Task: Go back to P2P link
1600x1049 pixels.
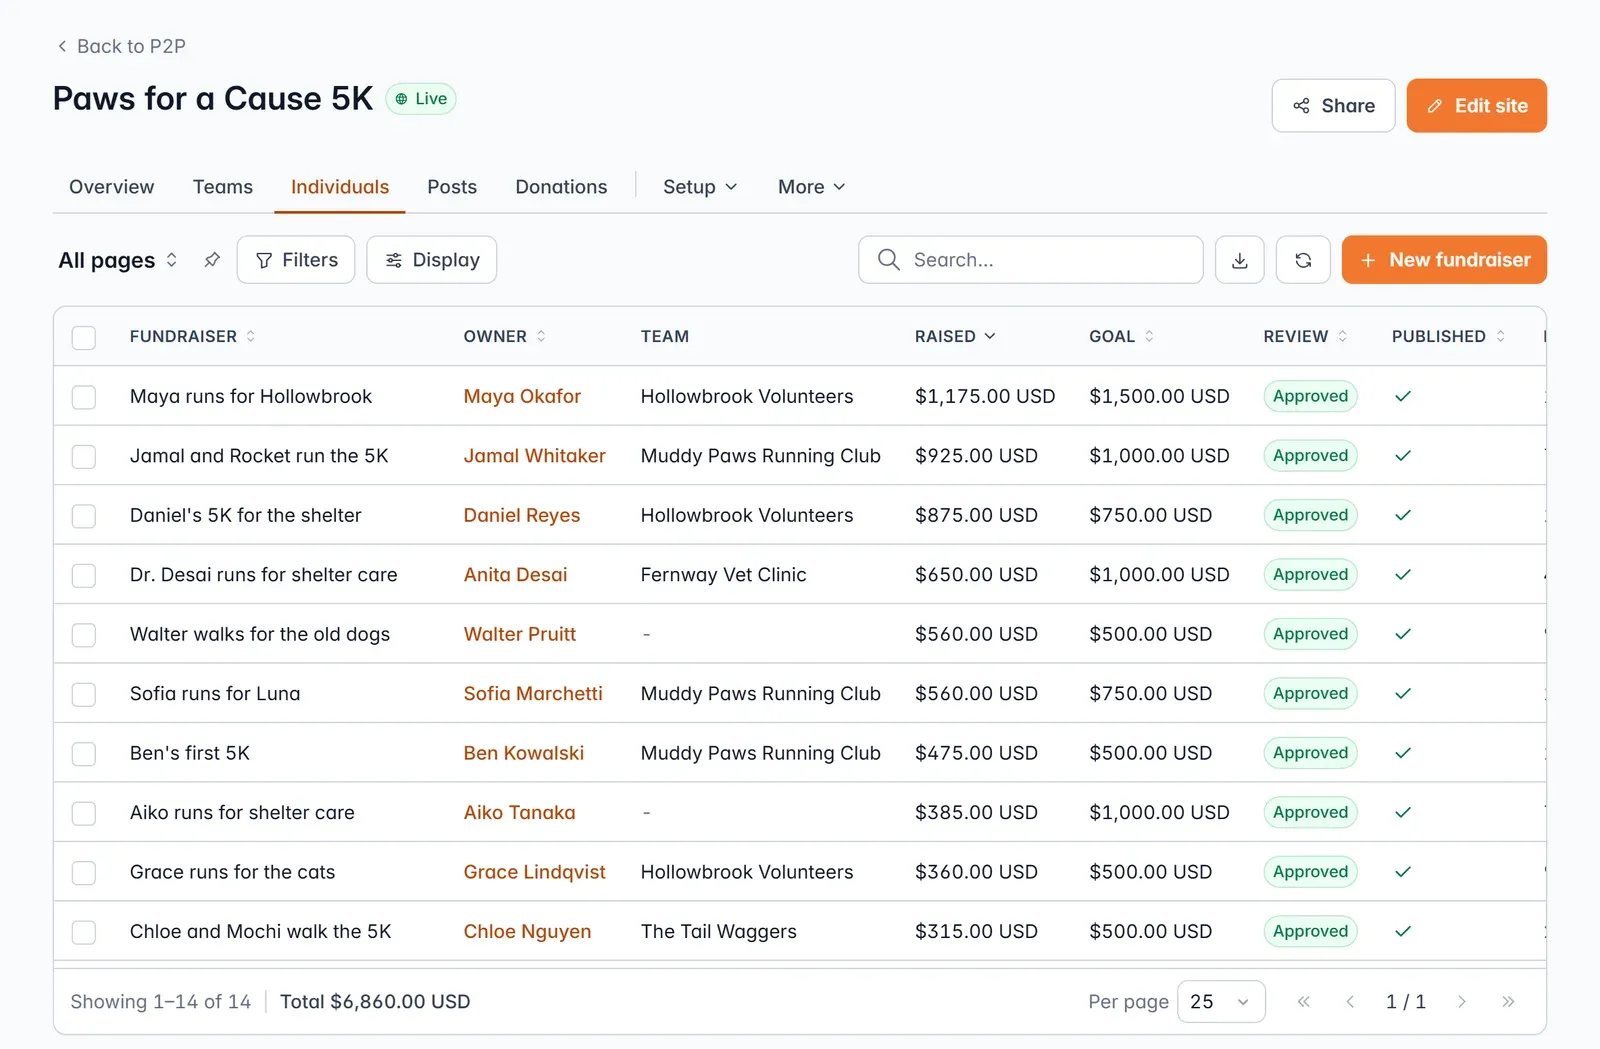Action: click(x=121, y=46)
